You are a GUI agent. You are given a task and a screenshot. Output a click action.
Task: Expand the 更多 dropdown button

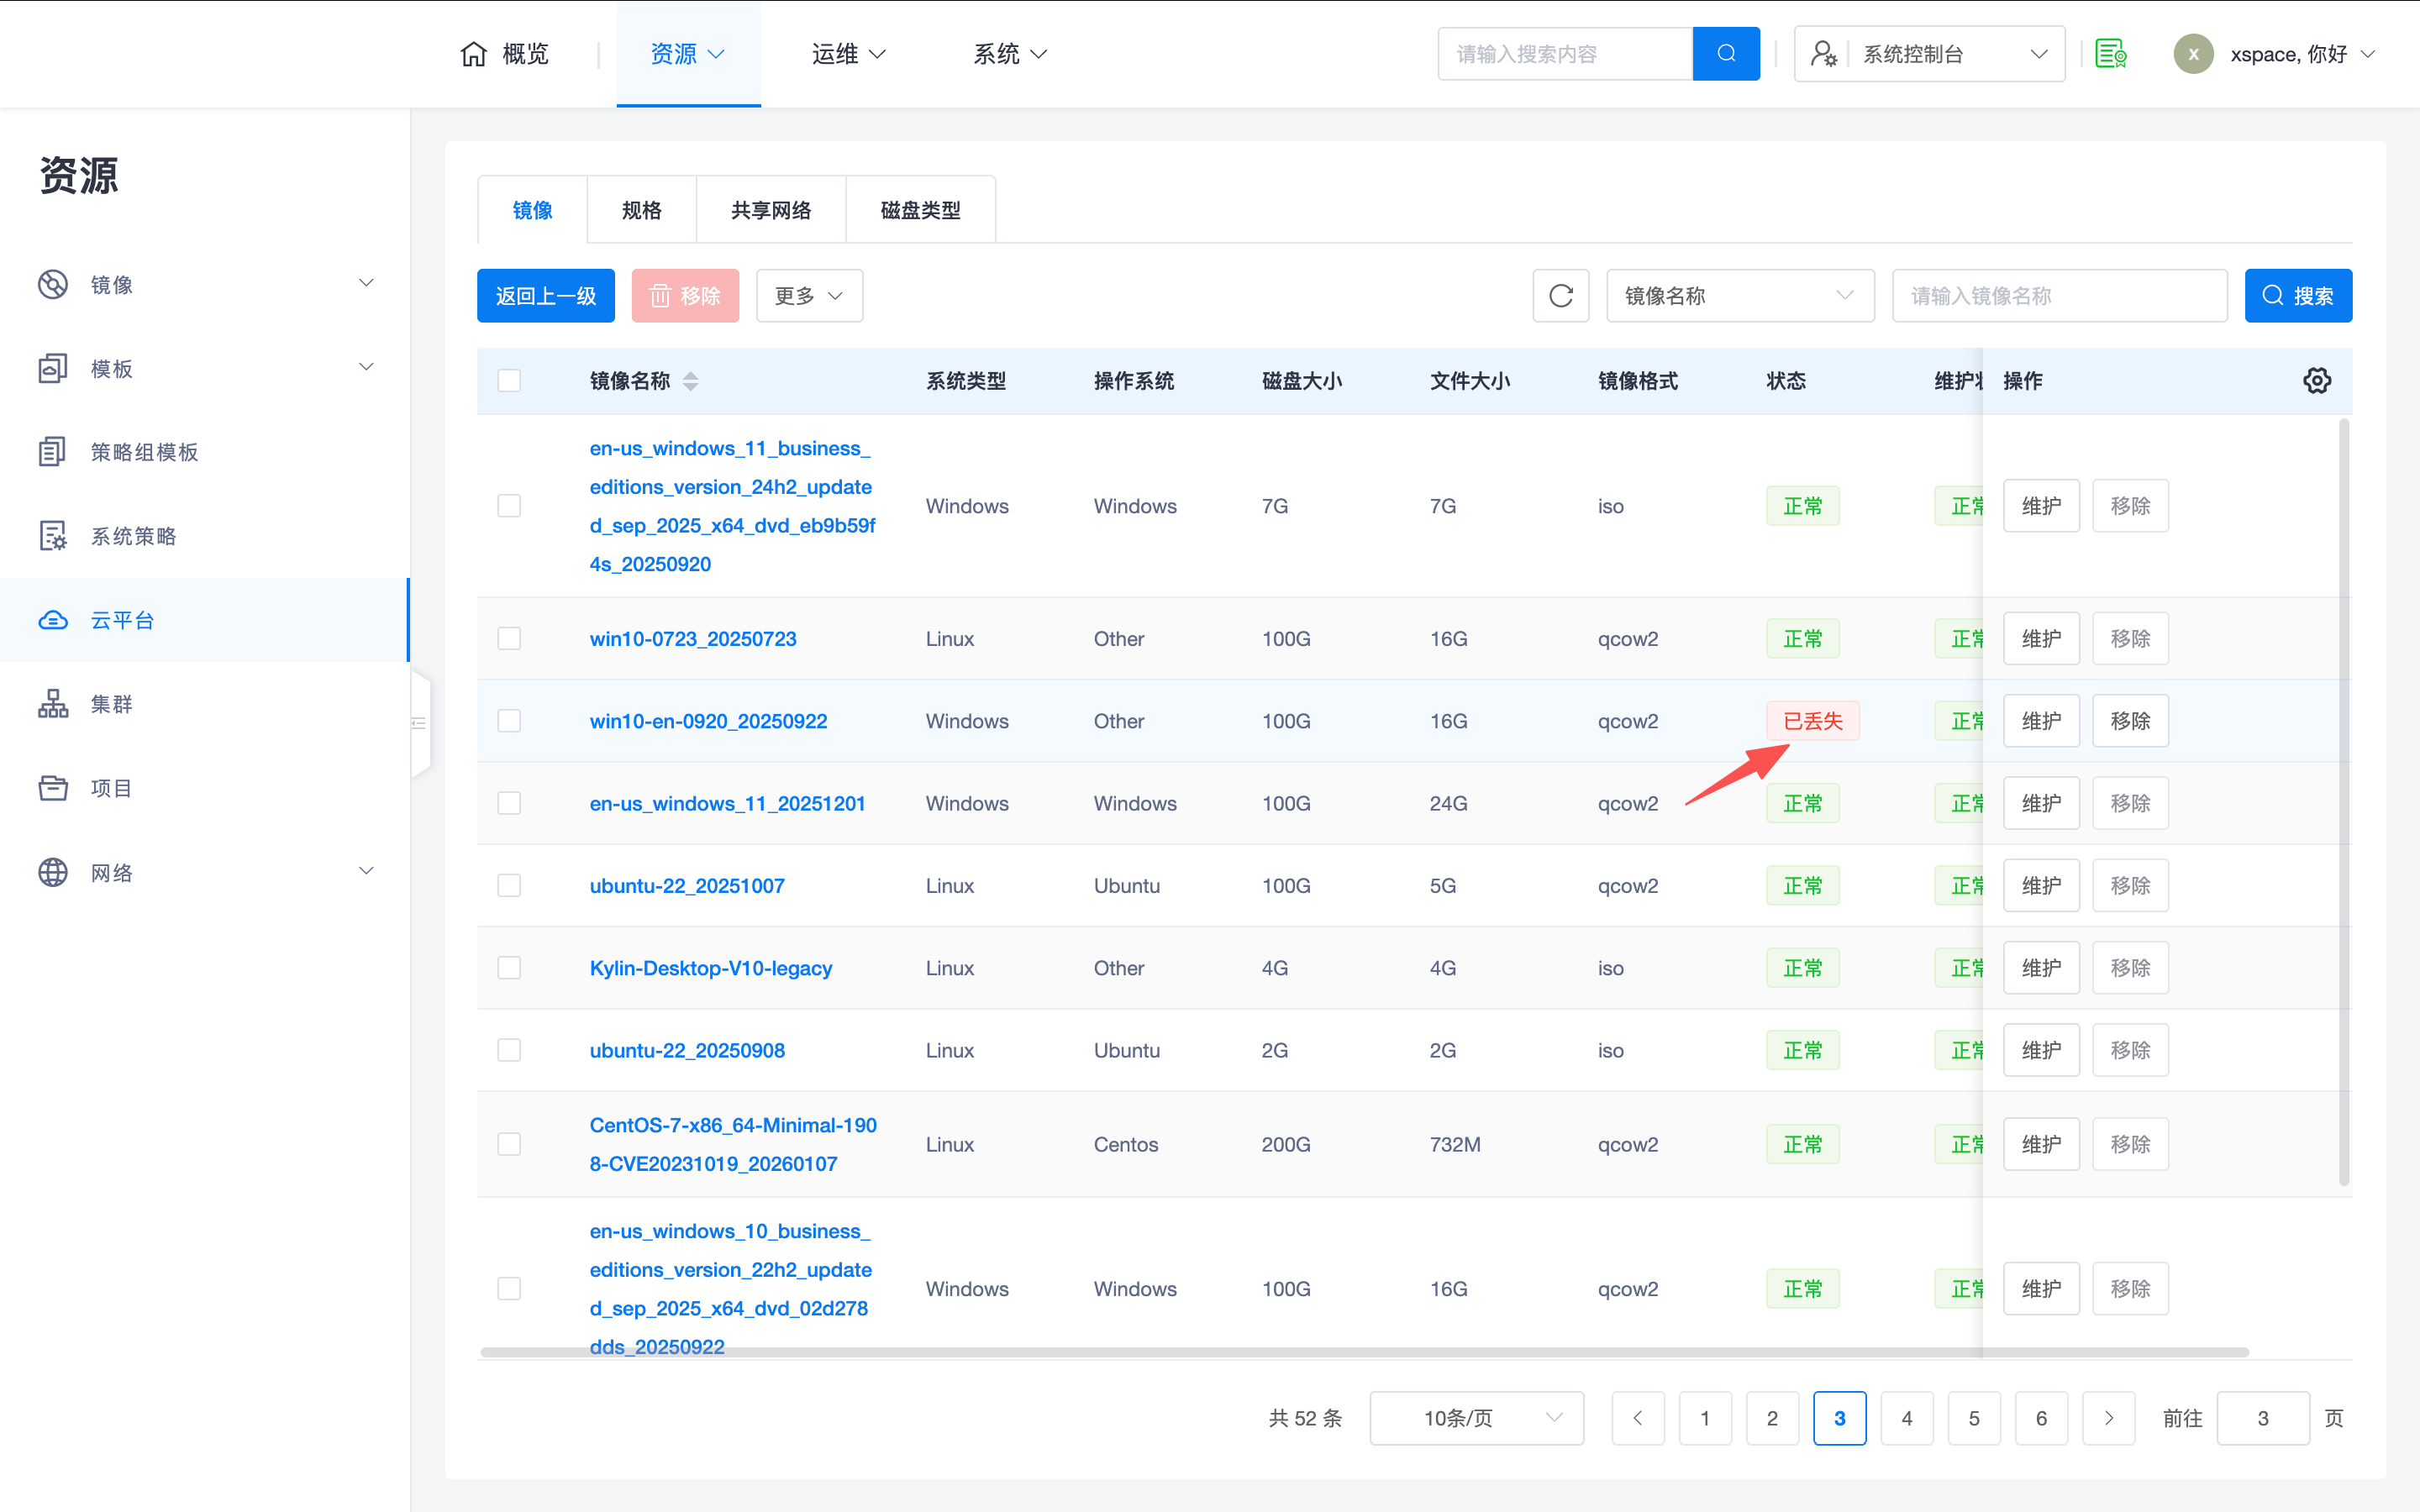(809, 296)
